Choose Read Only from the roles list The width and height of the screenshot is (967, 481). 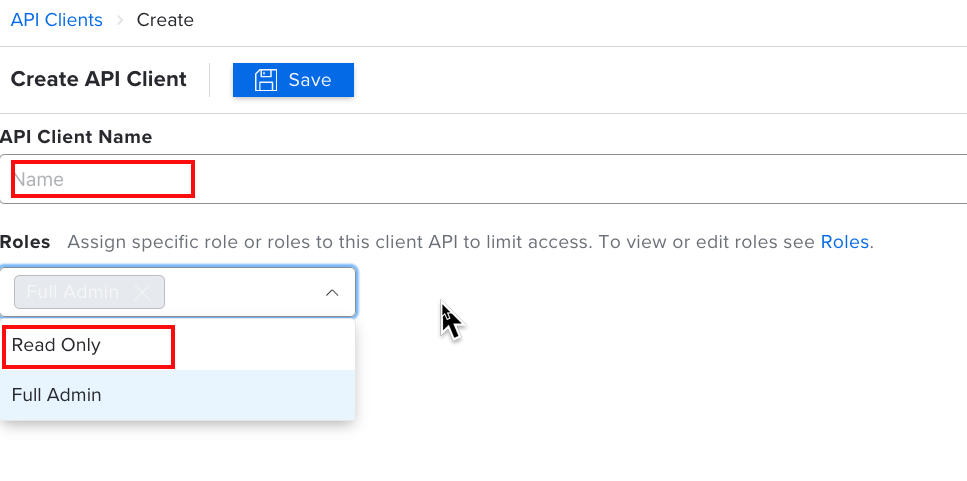(57, 345)
